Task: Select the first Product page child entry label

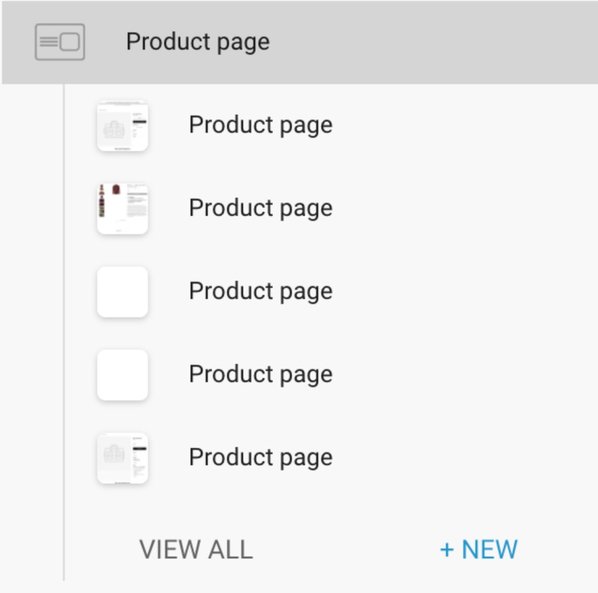Action: [261, 125]
